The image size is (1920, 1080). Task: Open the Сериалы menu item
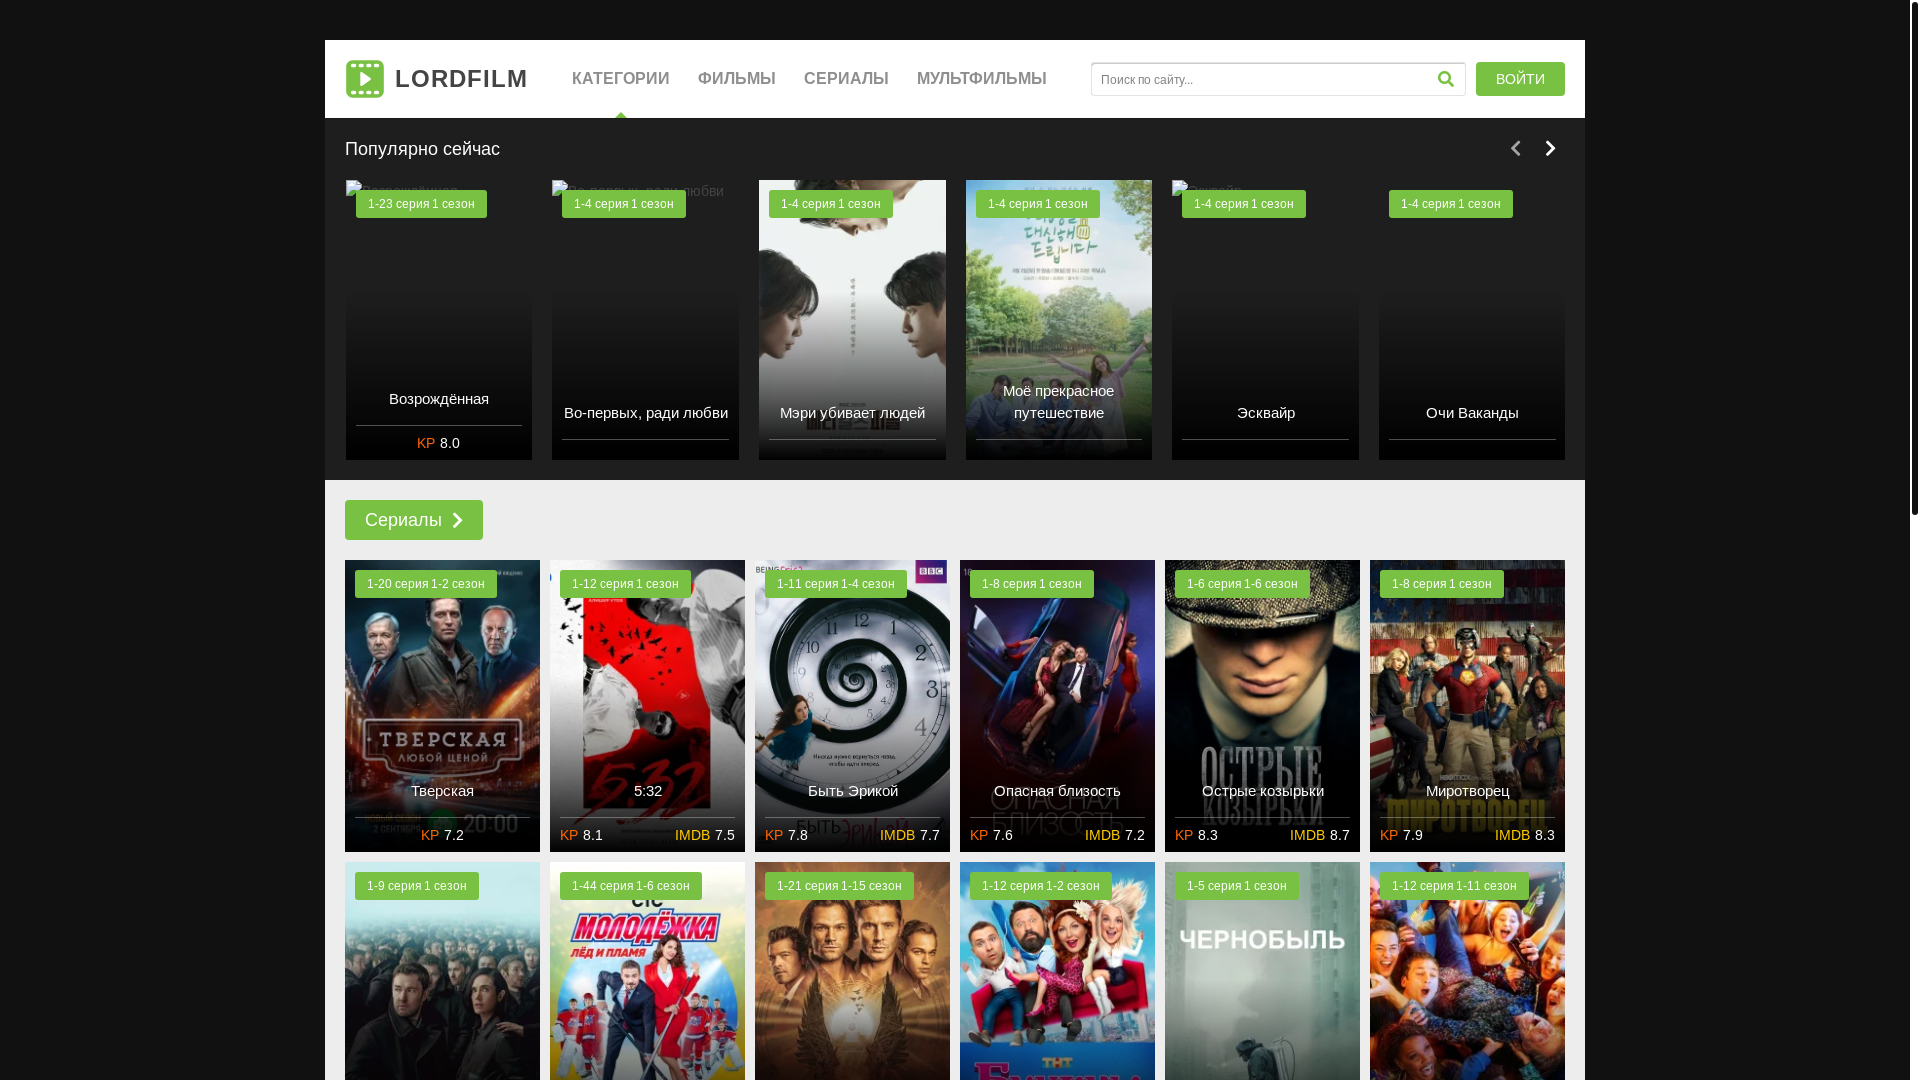coord(846,79)
